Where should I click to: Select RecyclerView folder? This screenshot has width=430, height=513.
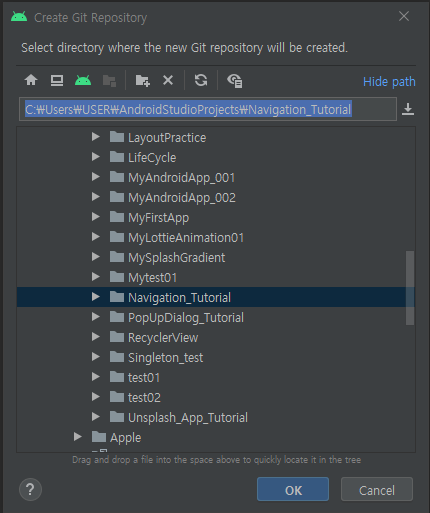[x=163, y=338]
